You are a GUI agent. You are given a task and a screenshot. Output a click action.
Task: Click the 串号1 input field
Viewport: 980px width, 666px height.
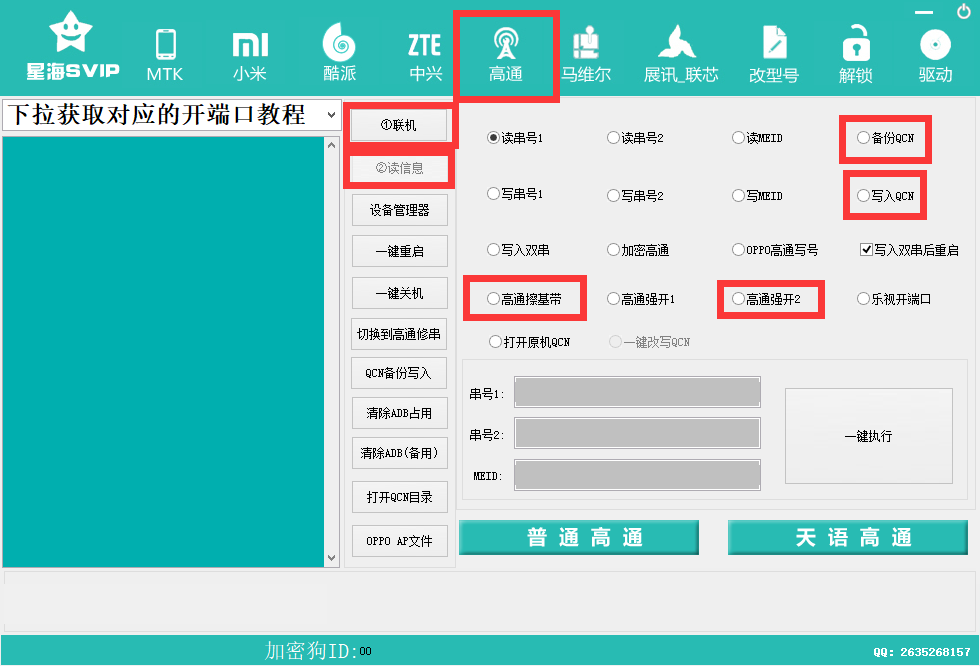click(x=638, y=392)
